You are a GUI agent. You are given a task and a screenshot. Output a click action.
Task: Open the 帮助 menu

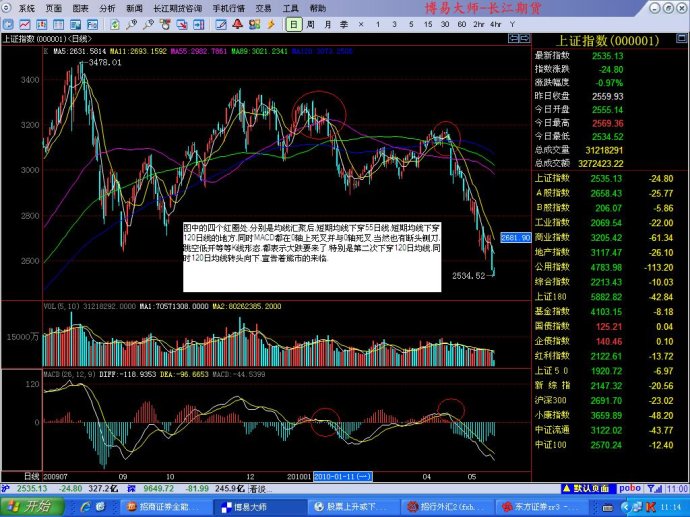click(x=318, y=8)
